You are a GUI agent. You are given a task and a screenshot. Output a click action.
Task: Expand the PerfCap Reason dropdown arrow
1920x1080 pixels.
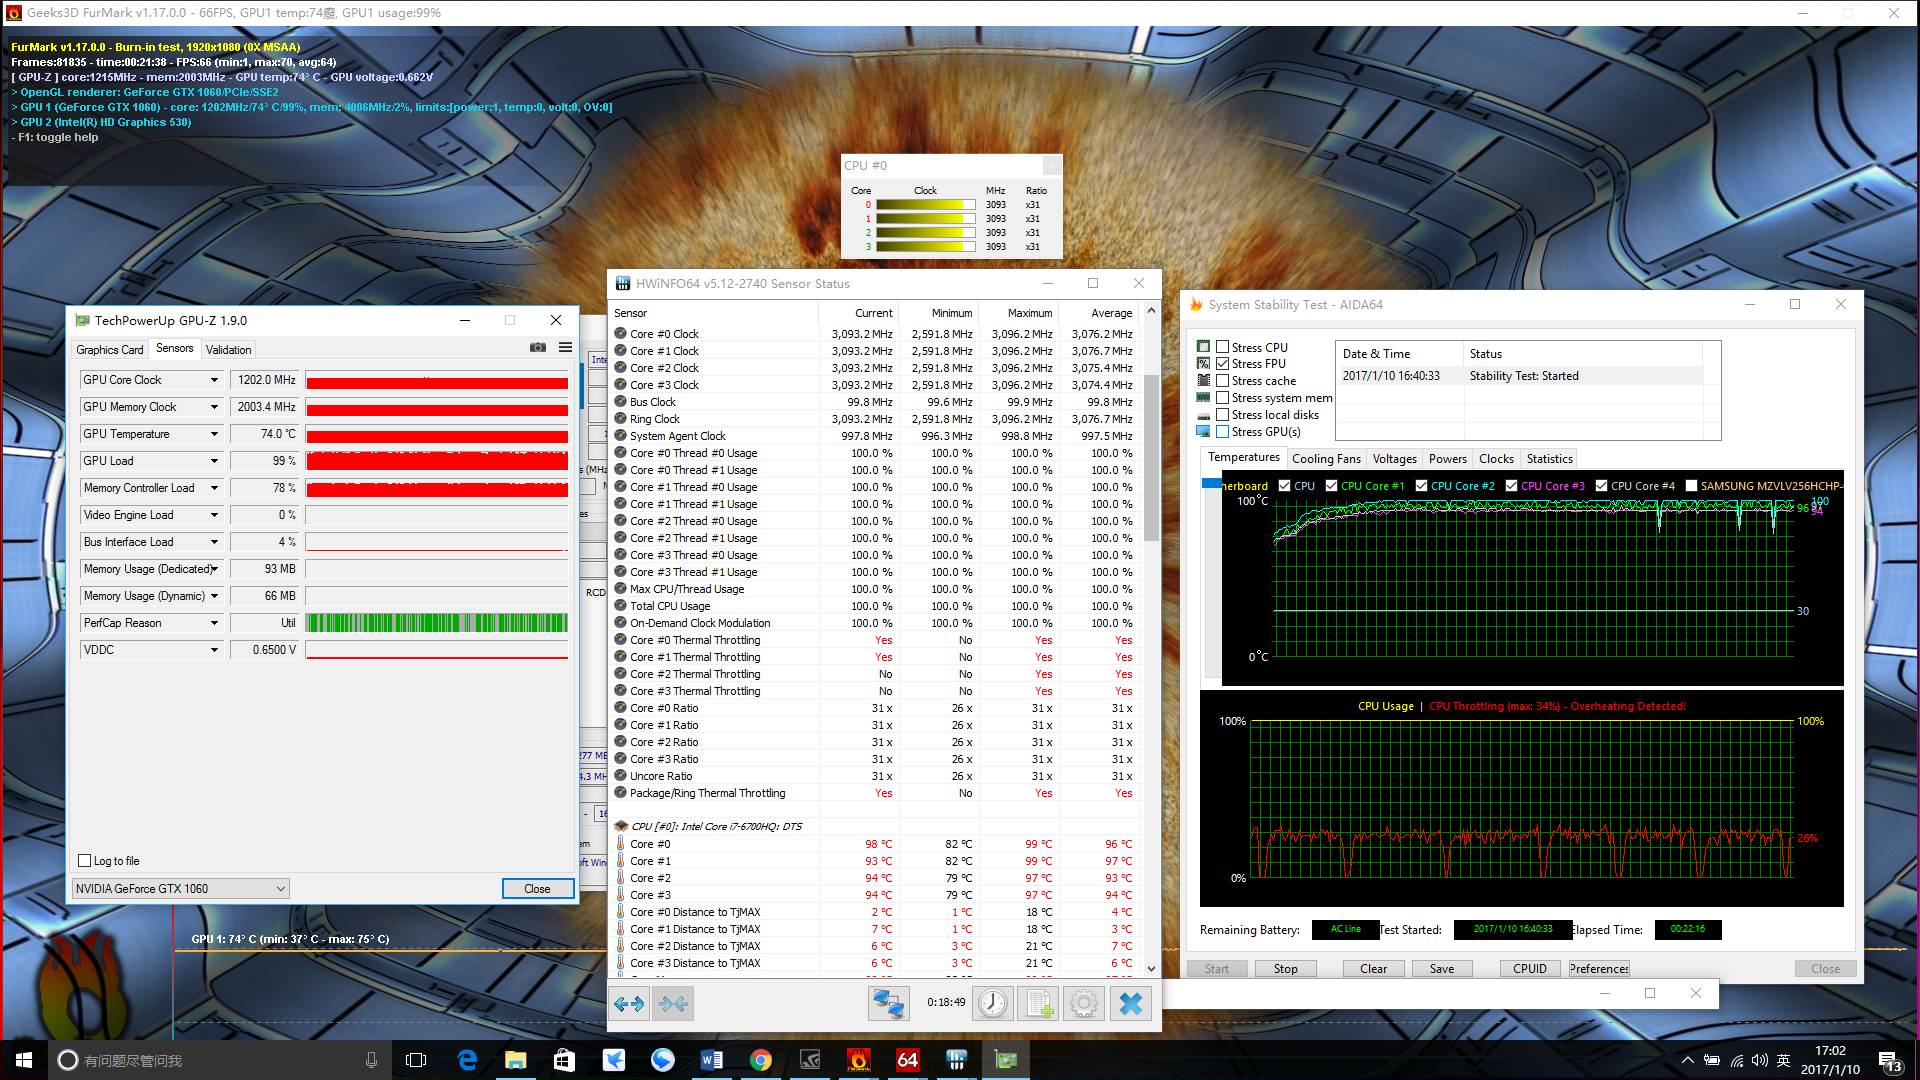coord(214,623)
